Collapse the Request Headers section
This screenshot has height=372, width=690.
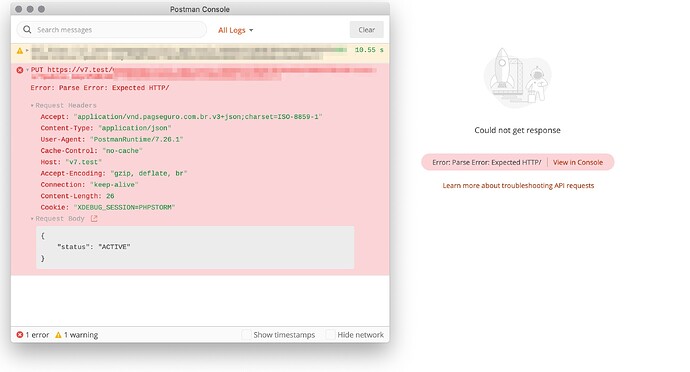32,106
